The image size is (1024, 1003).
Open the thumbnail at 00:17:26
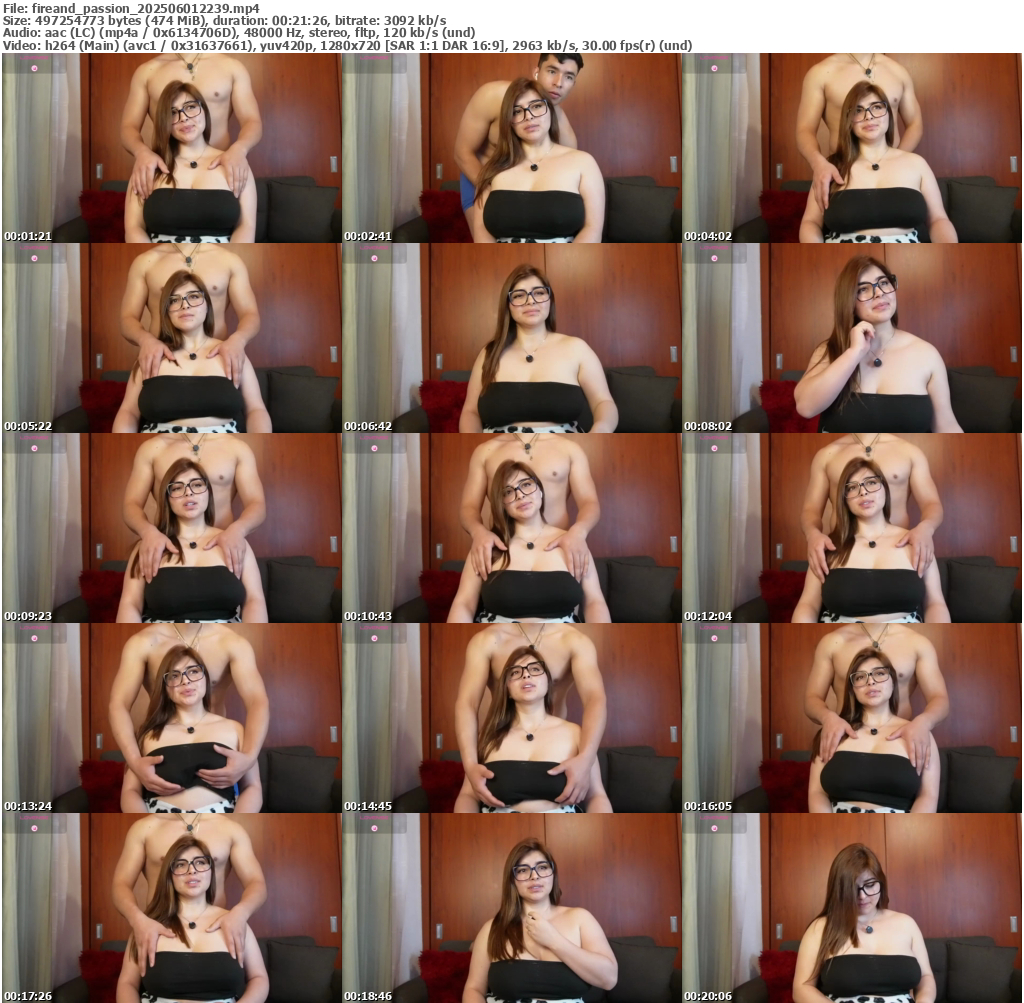[x=172, y=908]
